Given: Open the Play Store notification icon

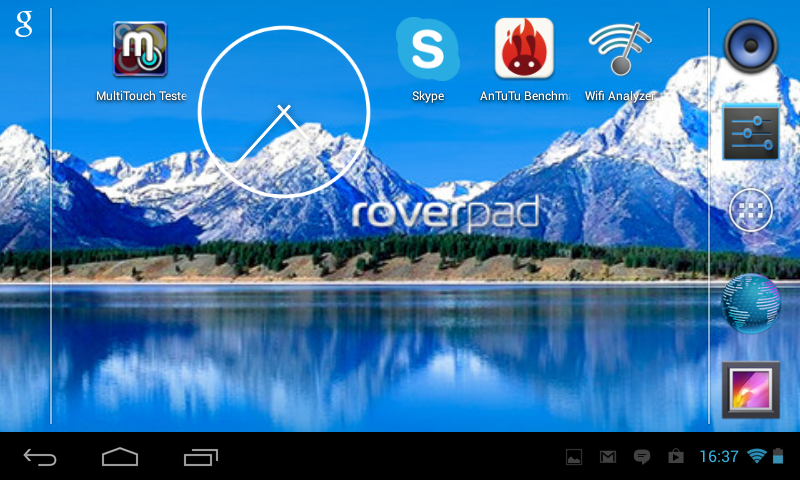Looking at the screenshot, I should (676, 456).
